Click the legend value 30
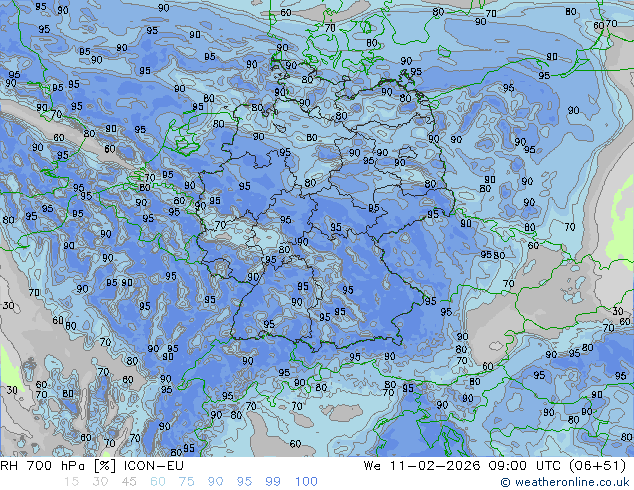Viewport: 634px width, 490px height. [100, 482]
